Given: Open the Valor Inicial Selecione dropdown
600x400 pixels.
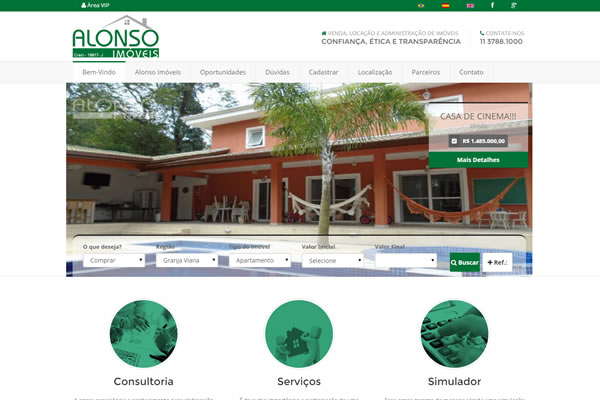Looking at the screenshot, I should pos(332,260).
